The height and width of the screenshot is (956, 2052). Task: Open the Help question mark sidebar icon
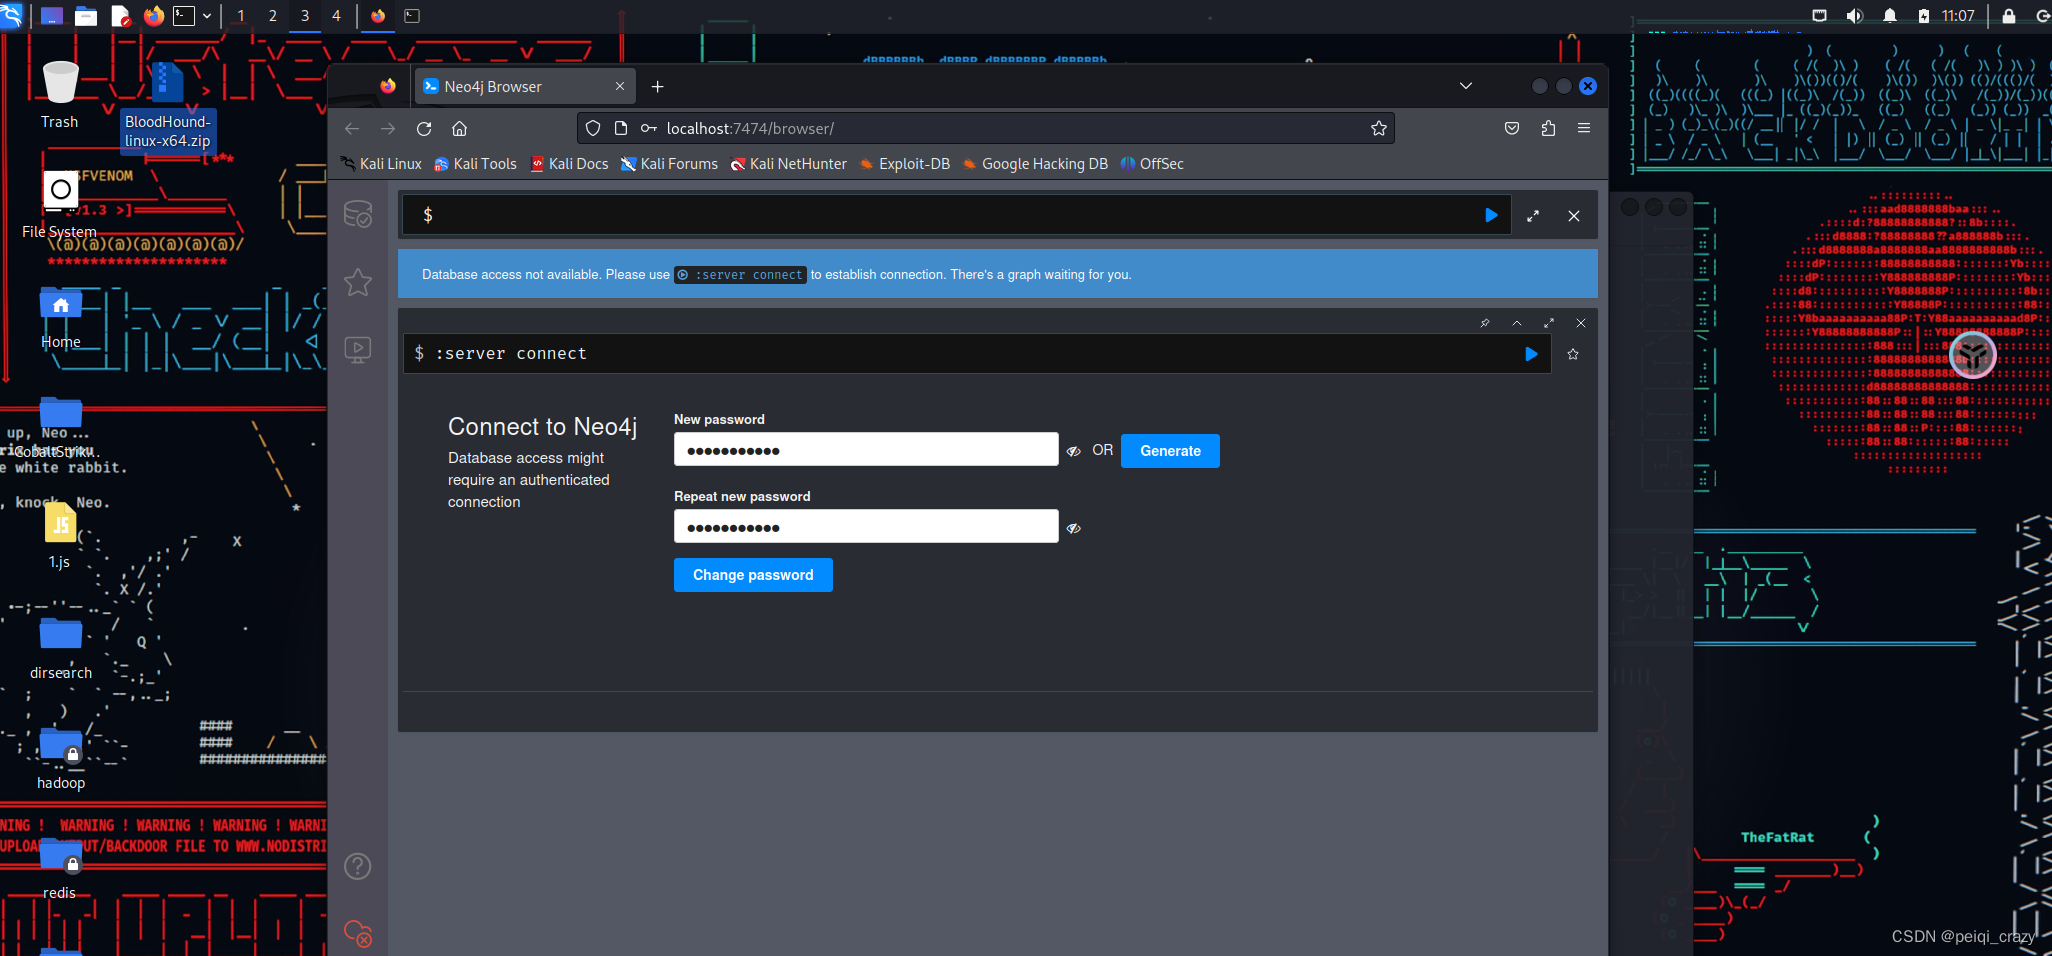pyautogui.click(x=358, y=866)
